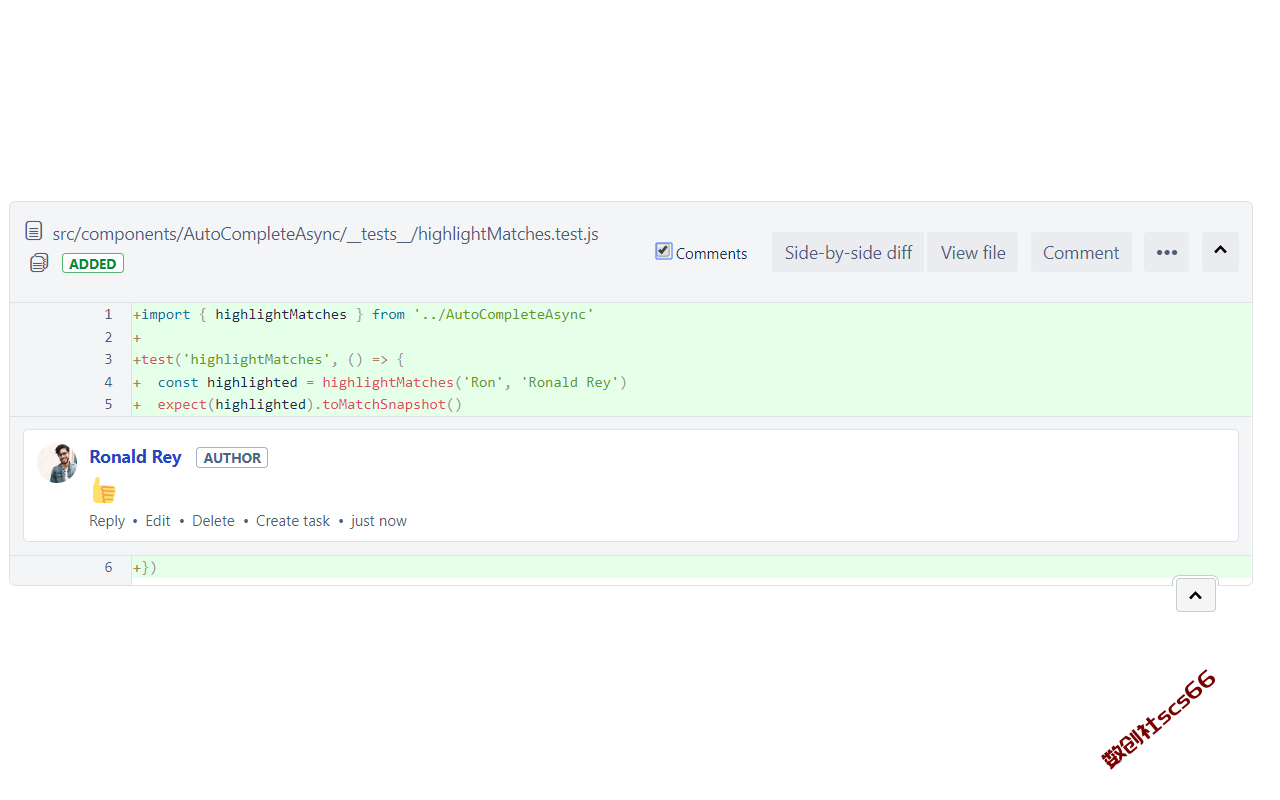Click the Ronald Rey author name
This screenshot has height=800, width=1280.
tap(135, 457)
